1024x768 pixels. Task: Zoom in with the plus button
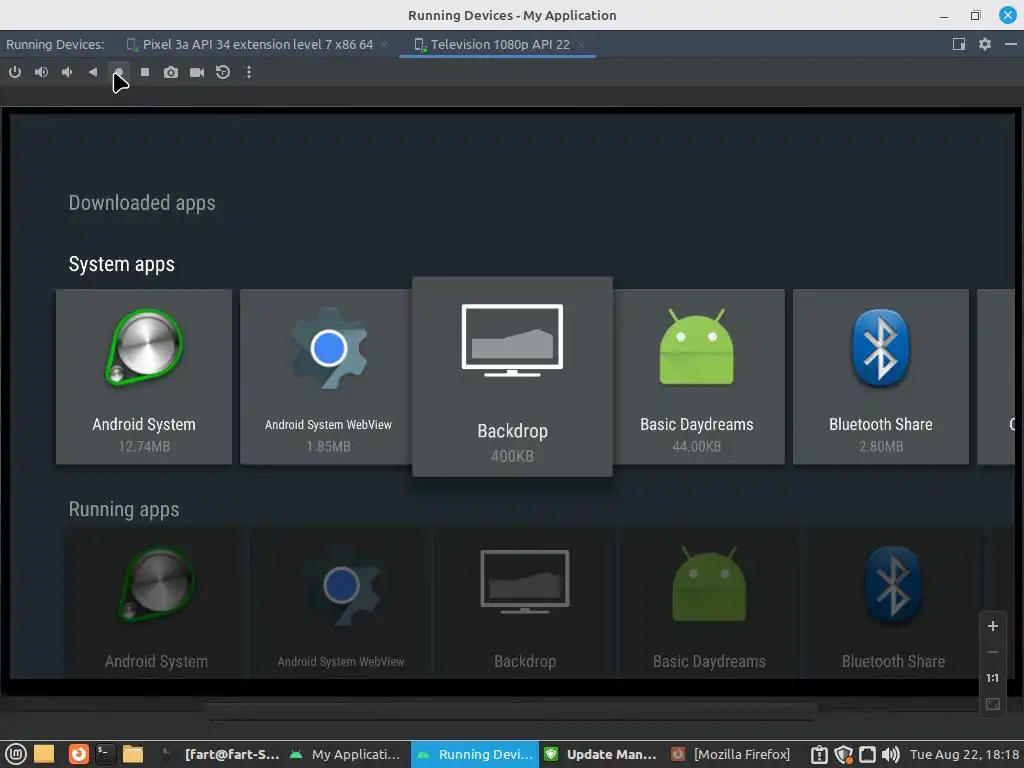point(993,626)
